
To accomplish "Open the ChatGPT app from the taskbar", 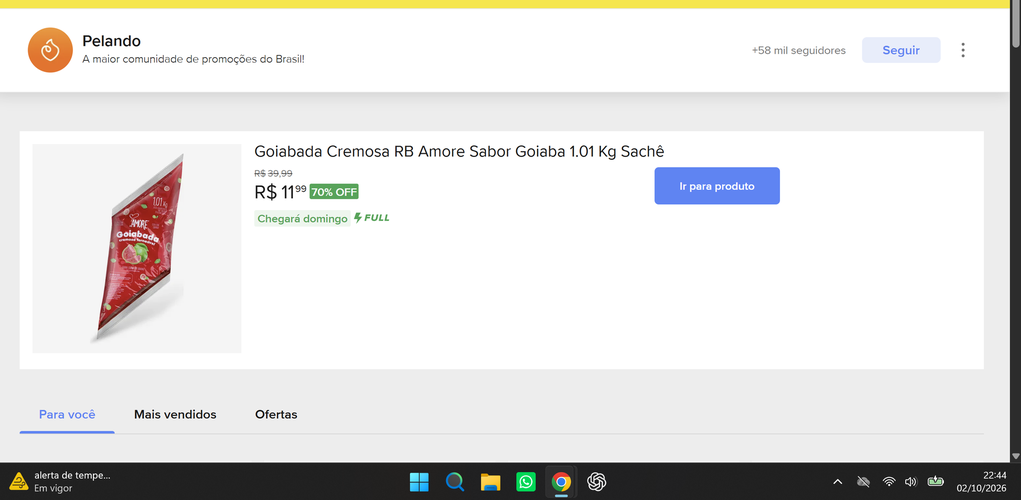I will click(x=596, y=482).
